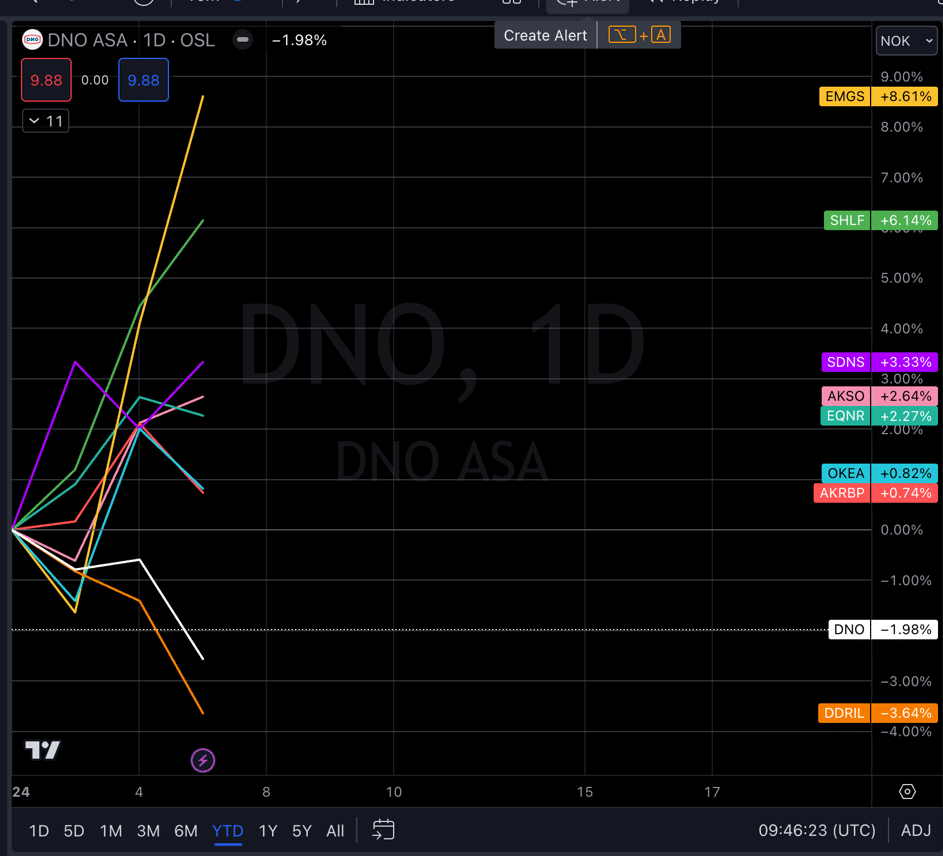Select the EMGS +8.61% price label
The width and height of the screenshot is (943, 856).
coord(878,96)
